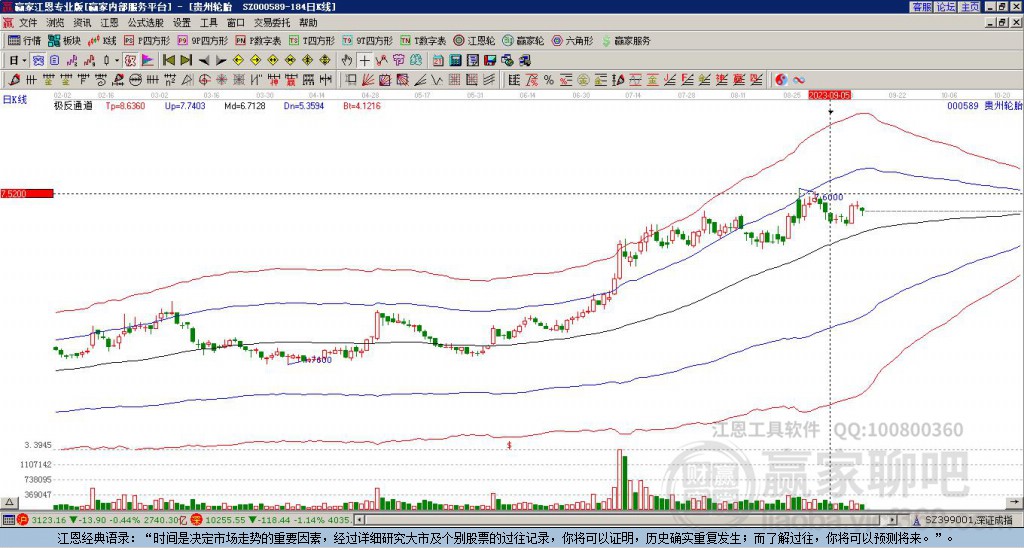1024x548 pixels.
Task: Click the colored flag icon
Action: [148, 60]
